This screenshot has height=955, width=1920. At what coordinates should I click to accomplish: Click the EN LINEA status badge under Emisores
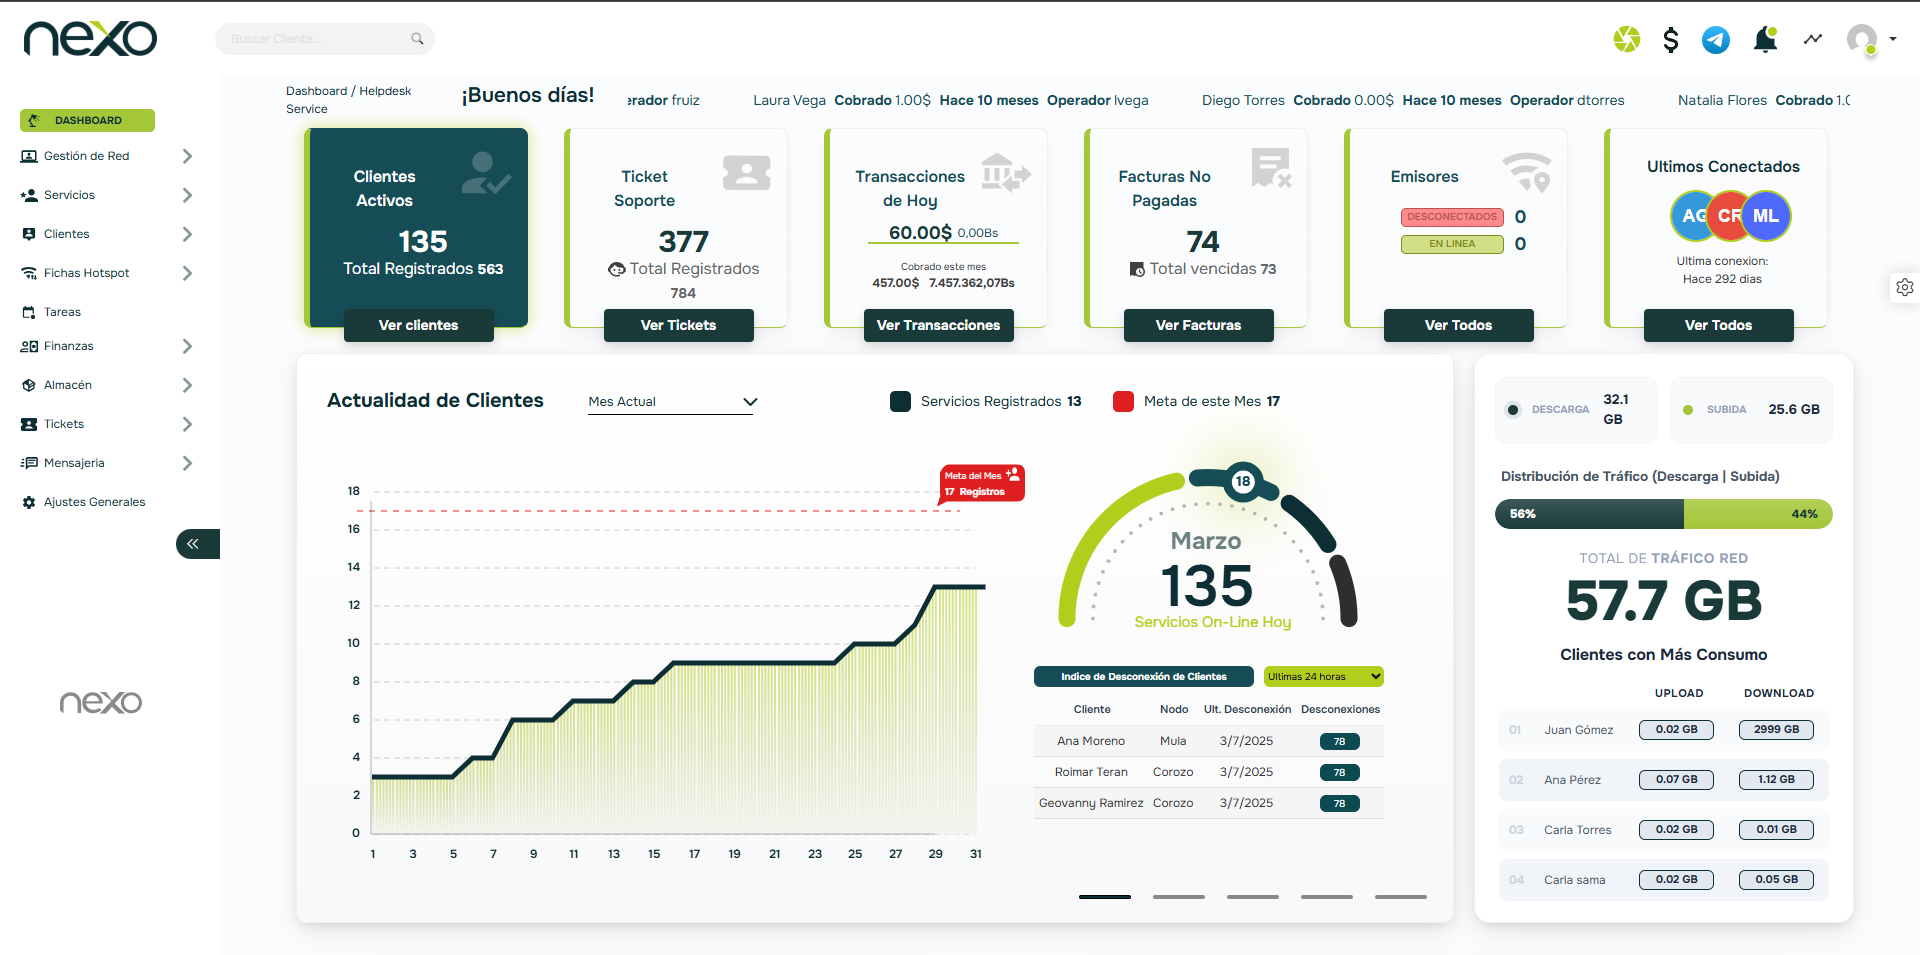coord(1452,244)
